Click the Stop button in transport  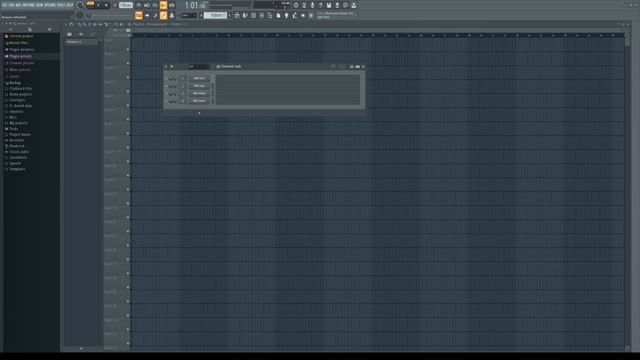click(107, 5)
